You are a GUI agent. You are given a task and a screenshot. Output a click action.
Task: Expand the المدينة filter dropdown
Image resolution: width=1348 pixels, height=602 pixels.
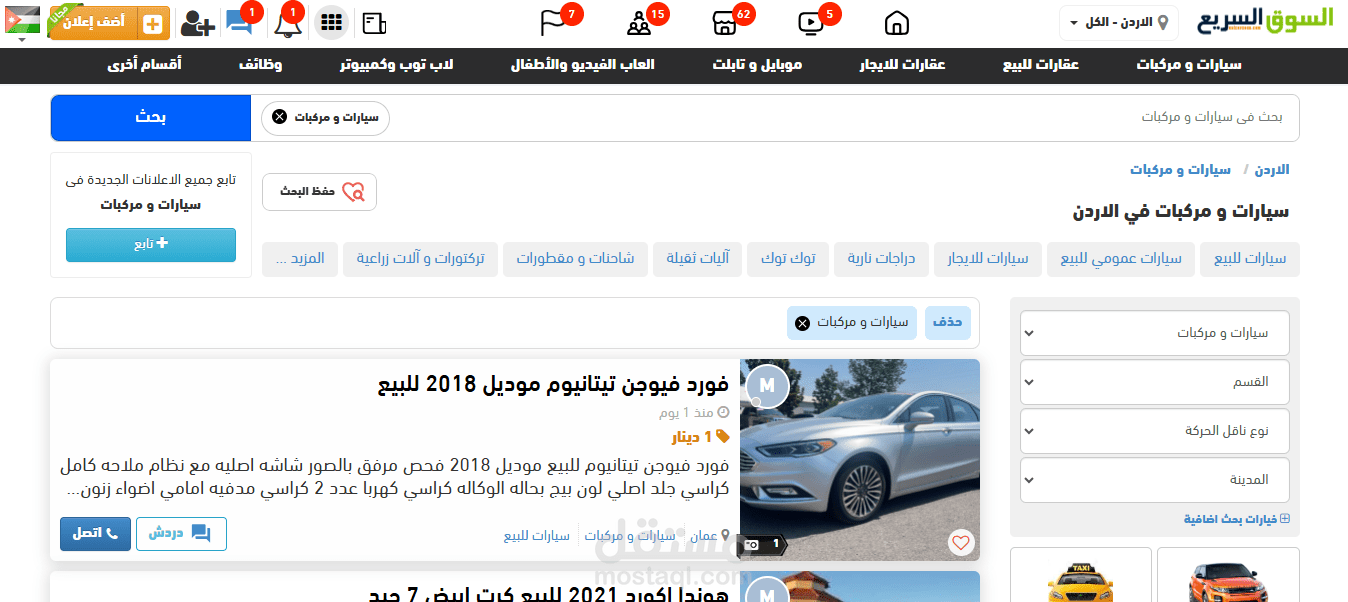[1155, 480]
